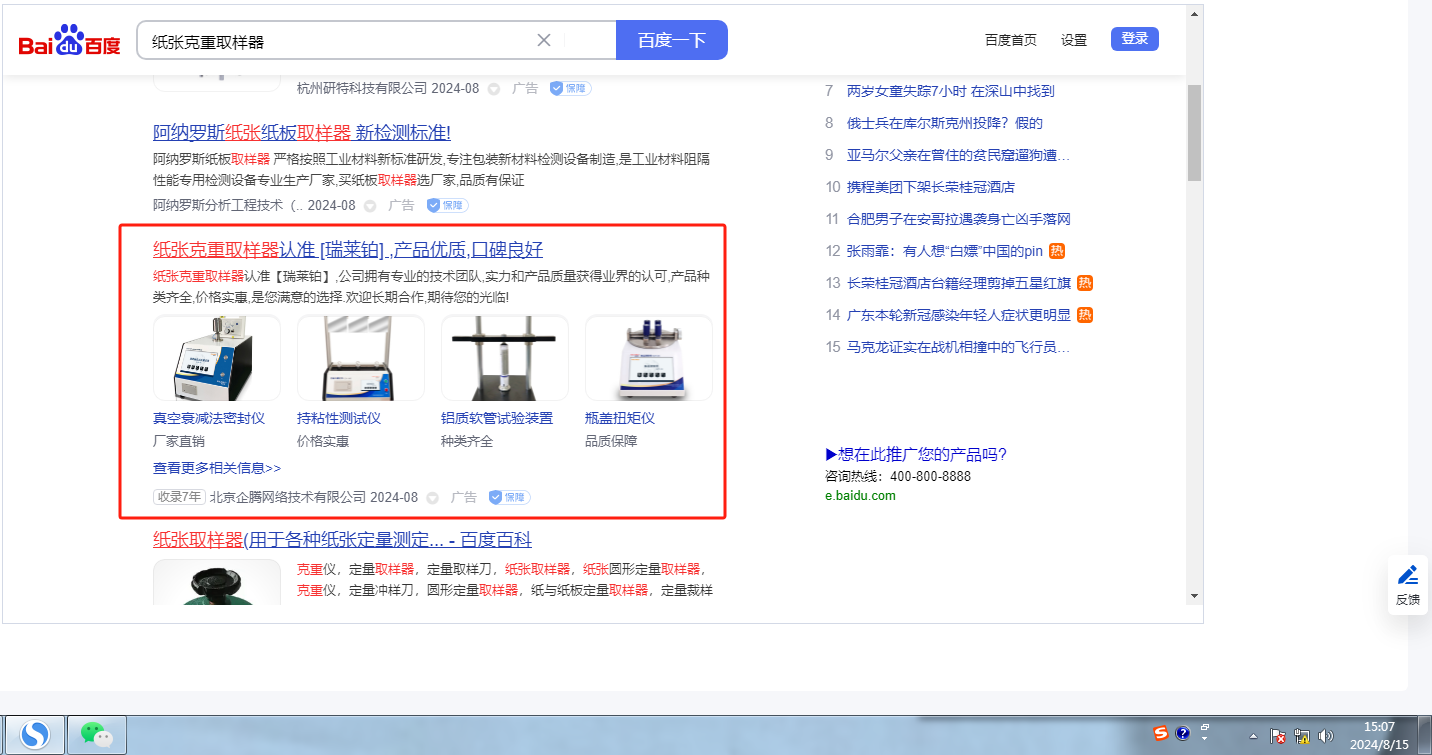1432x755 pixels.
Task: Click the 查看更多相关信息>> link
Action: pos(217,468)
